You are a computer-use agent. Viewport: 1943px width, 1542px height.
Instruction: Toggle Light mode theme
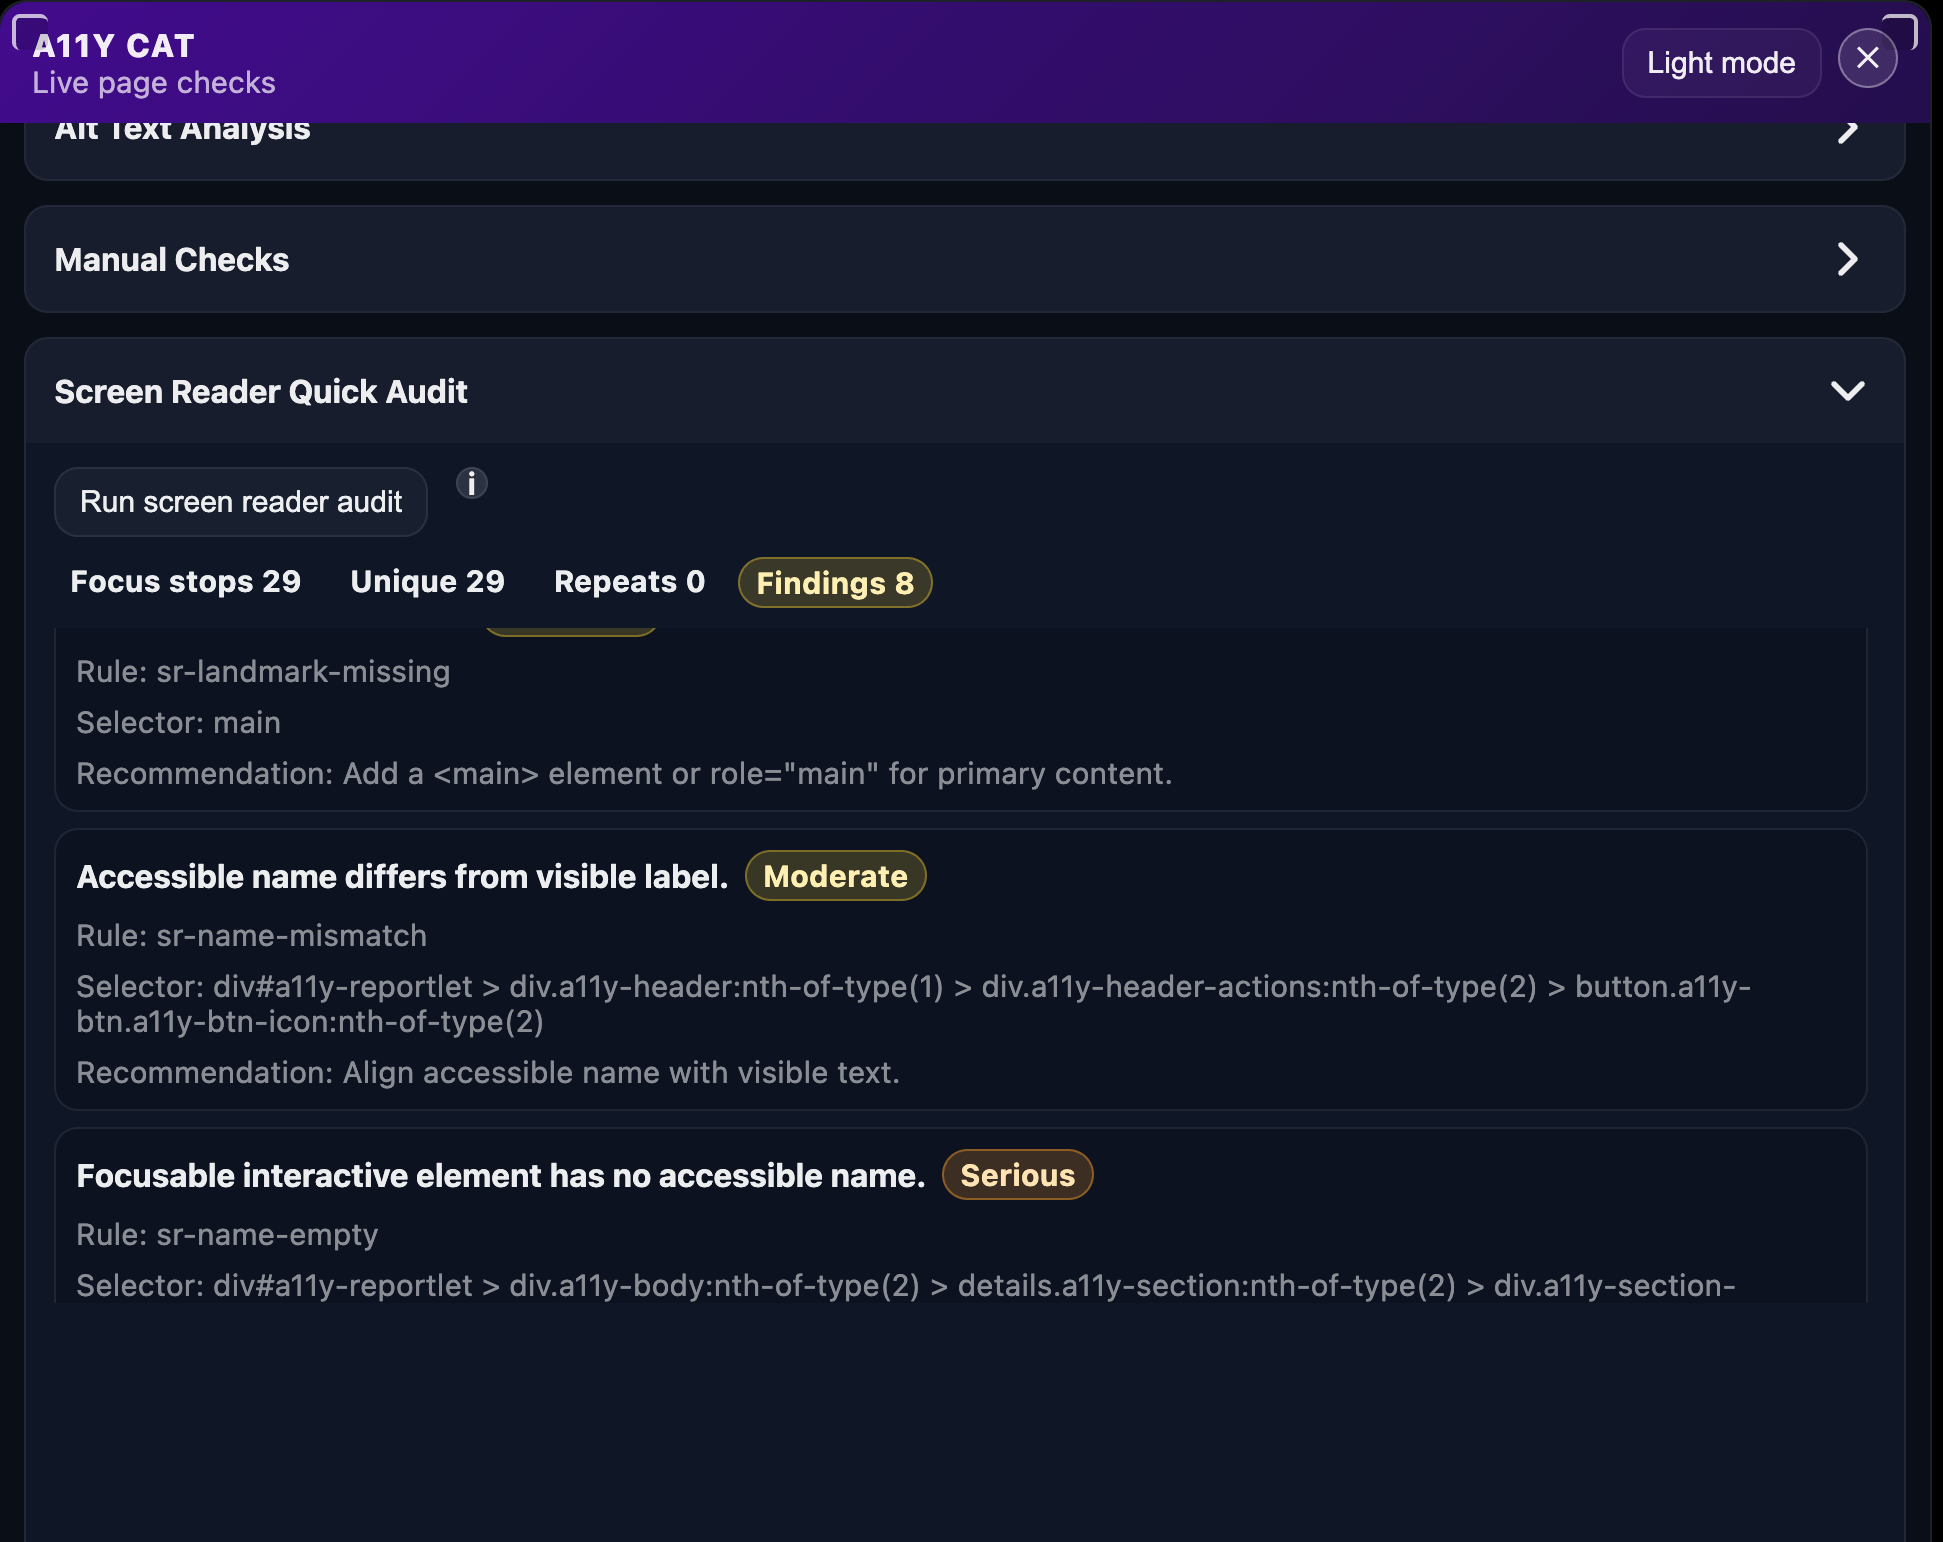(1720, 63)
